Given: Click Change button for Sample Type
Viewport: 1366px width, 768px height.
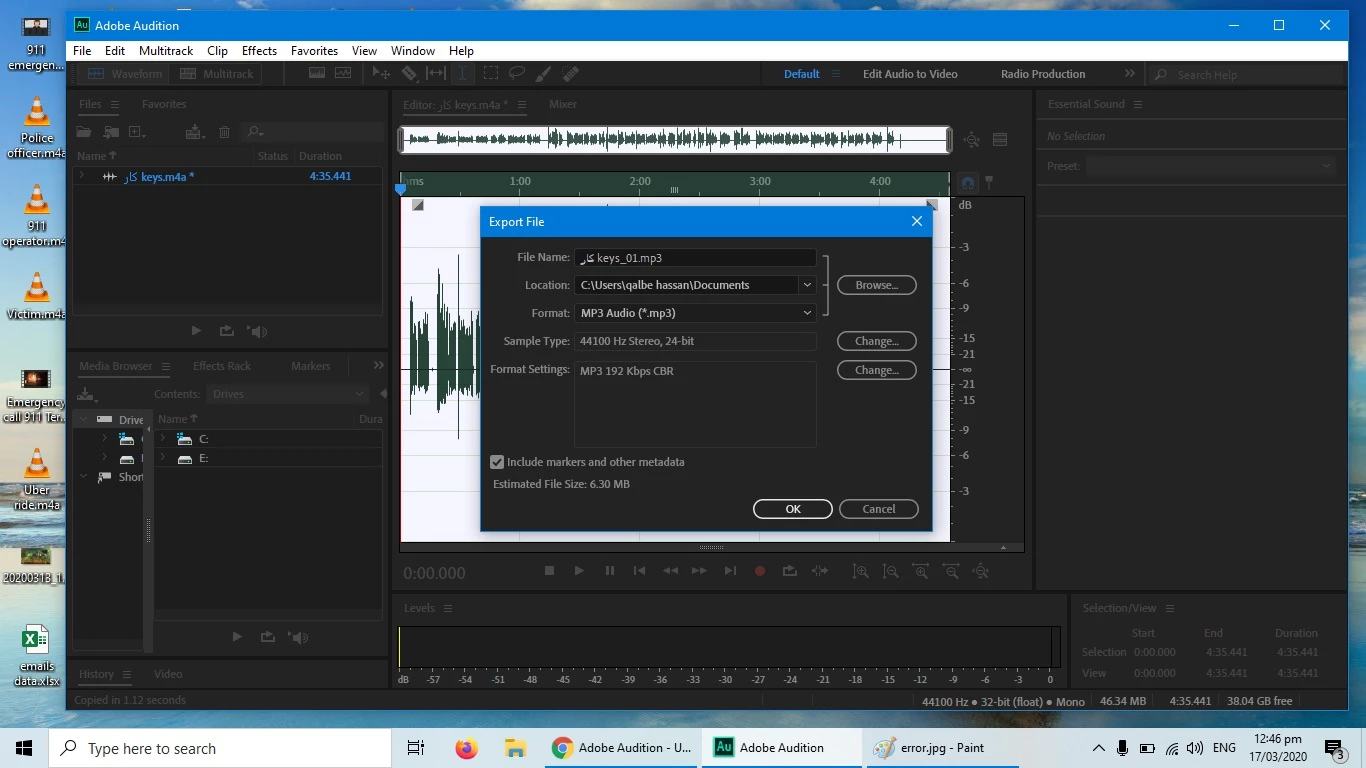Looking at the screenshot, I should click(877, 341).
